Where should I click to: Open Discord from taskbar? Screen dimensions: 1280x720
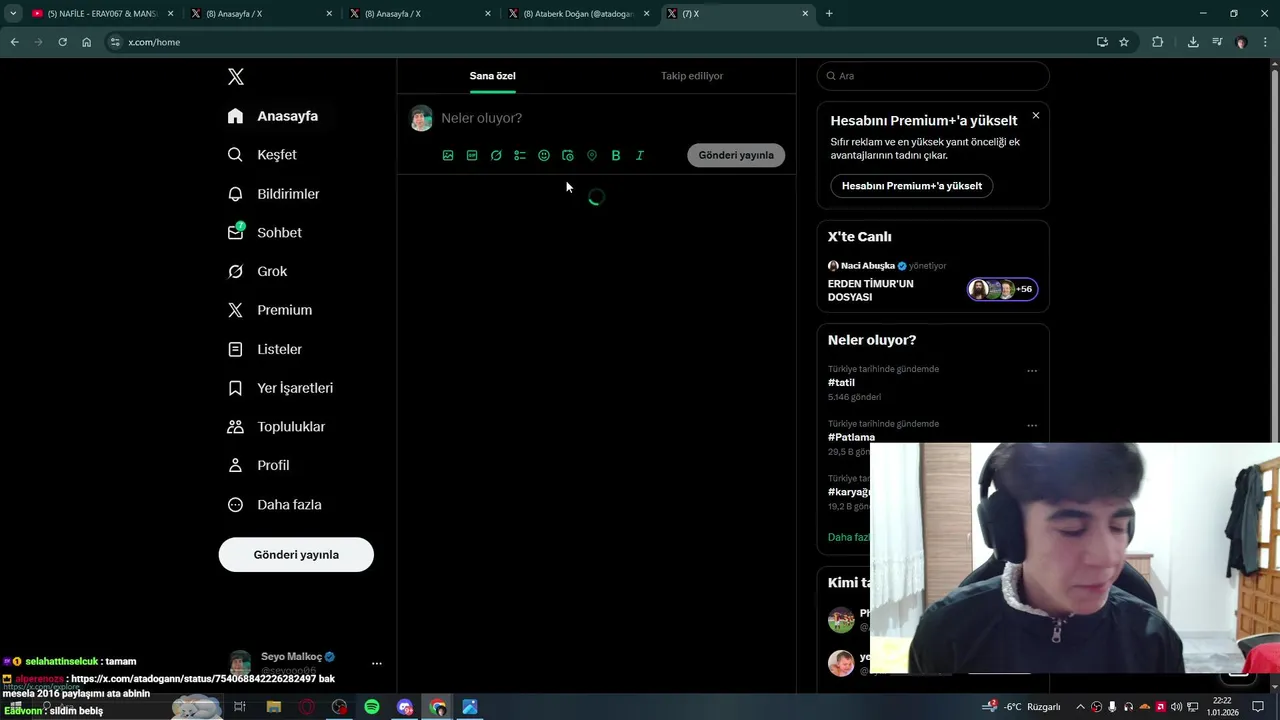click(405, 707)
